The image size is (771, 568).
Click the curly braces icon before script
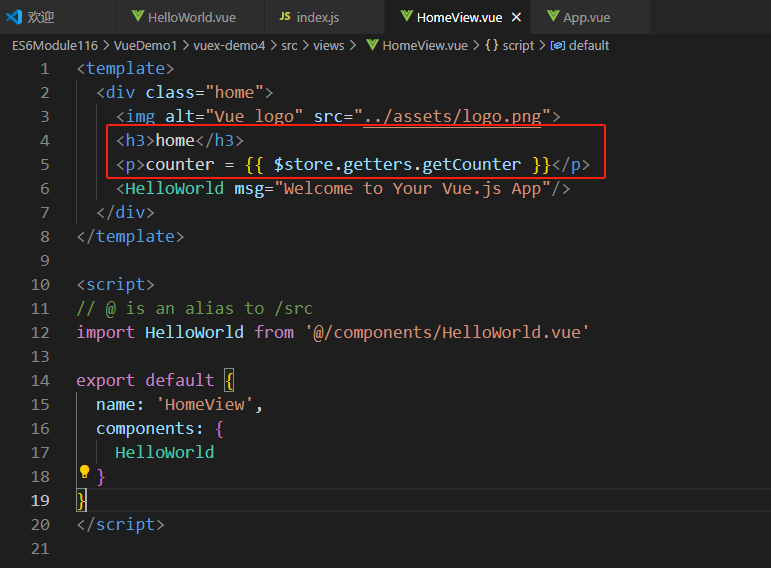click(492, 45)
